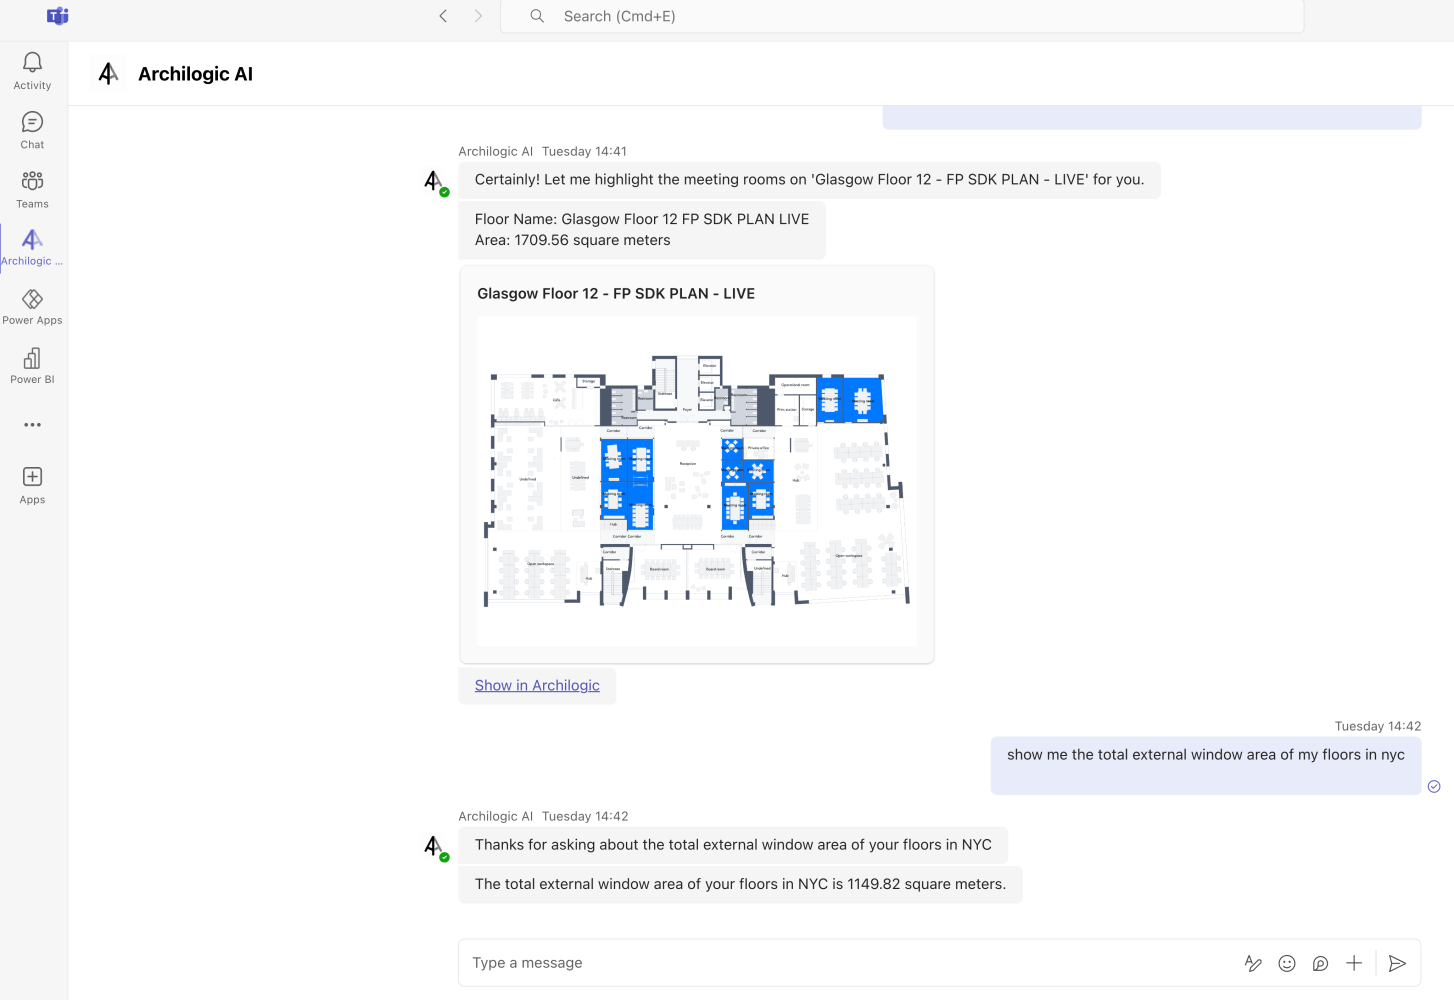
Task: Click the seen checkmark on the sent message
Action: 1434,786
